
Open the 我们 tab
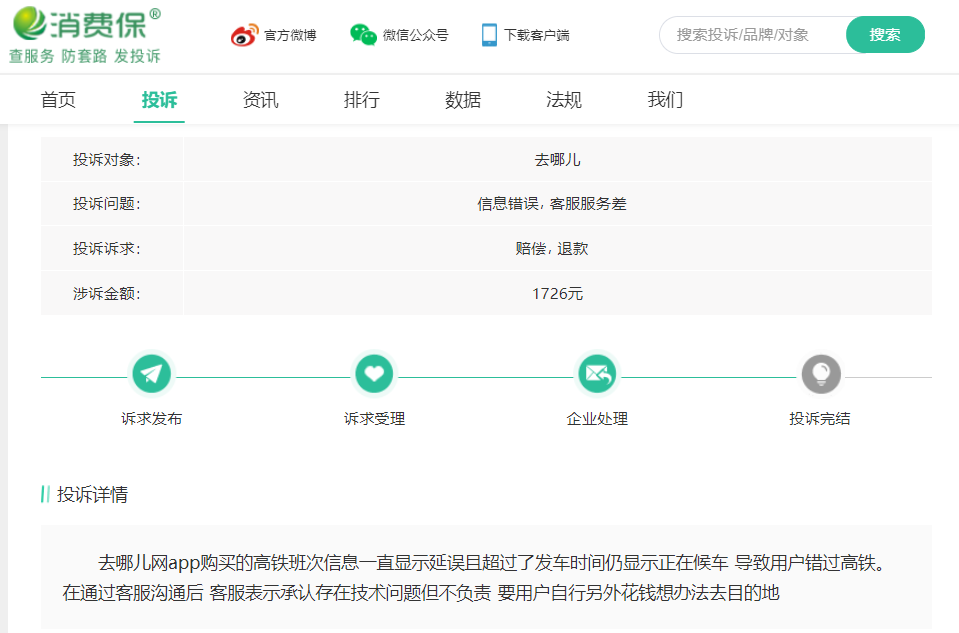[665, 100]
